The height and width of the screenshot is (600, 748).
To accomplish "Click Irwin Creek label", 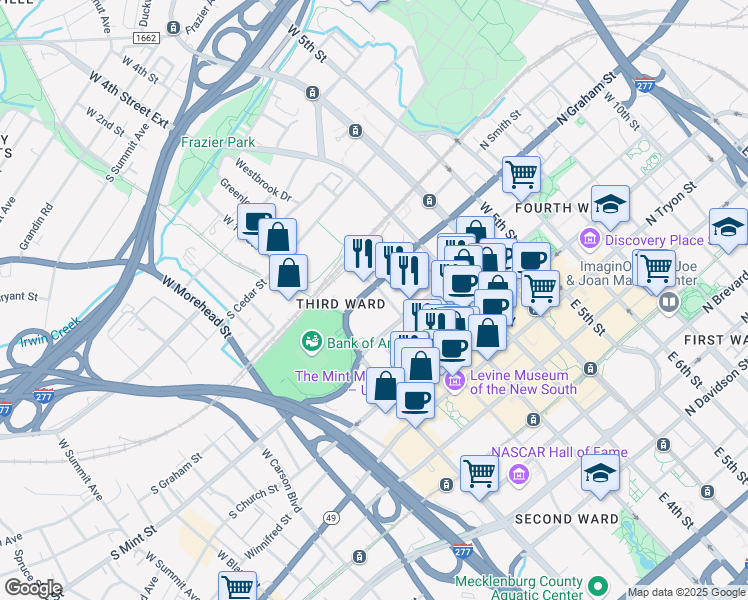I will click(50, 332).
